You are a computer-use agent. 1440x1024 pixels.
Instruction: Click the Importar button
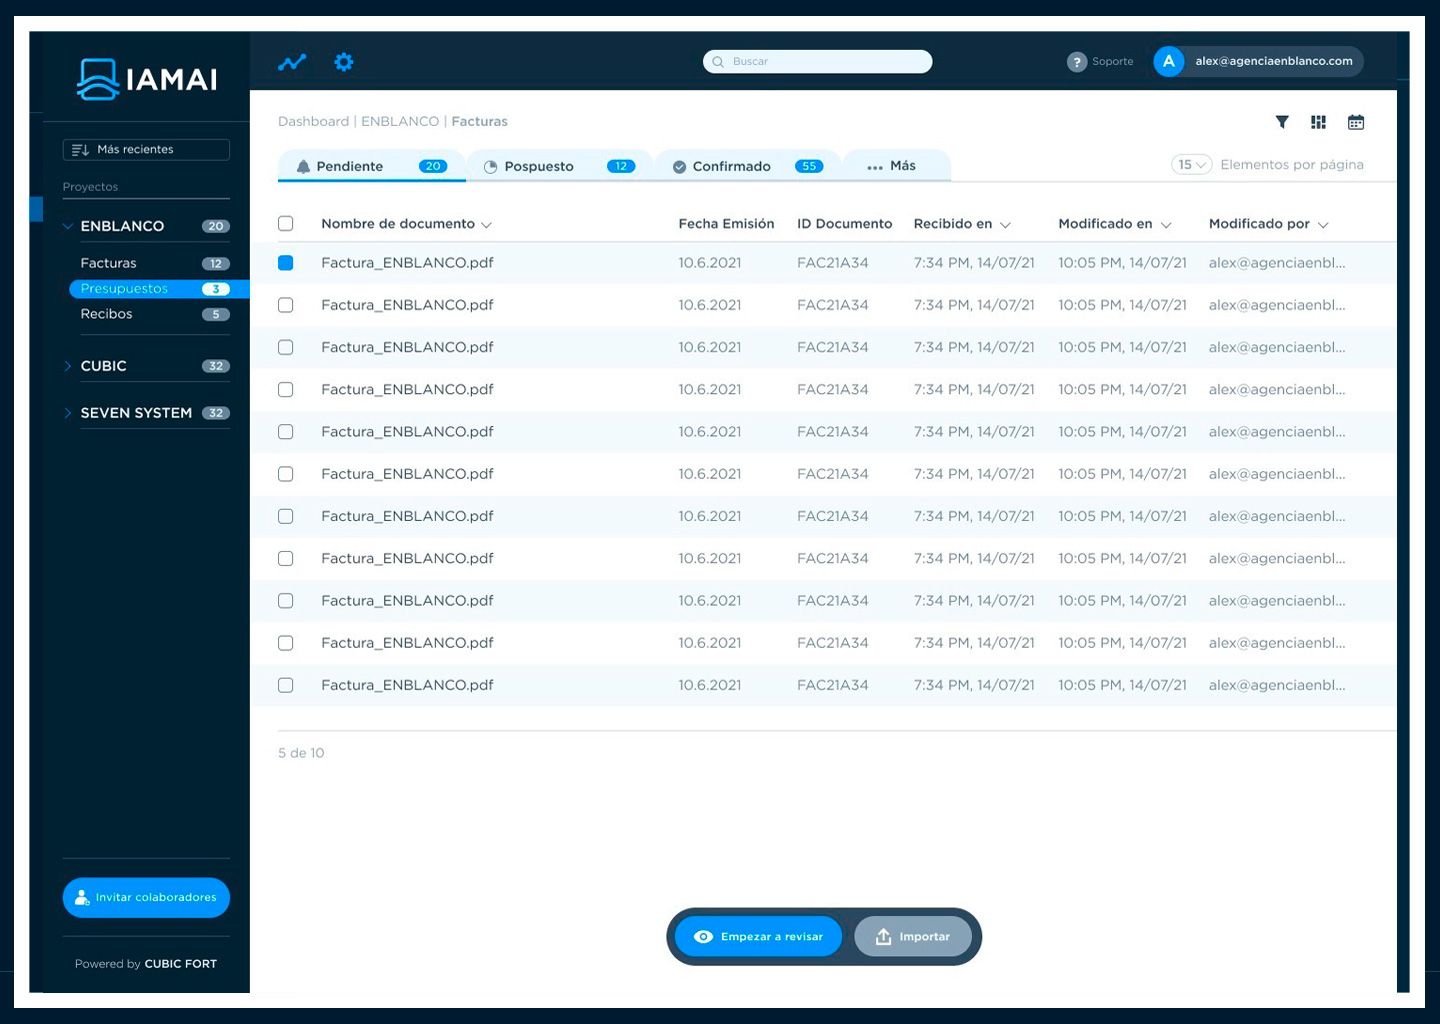coord(913,937)
